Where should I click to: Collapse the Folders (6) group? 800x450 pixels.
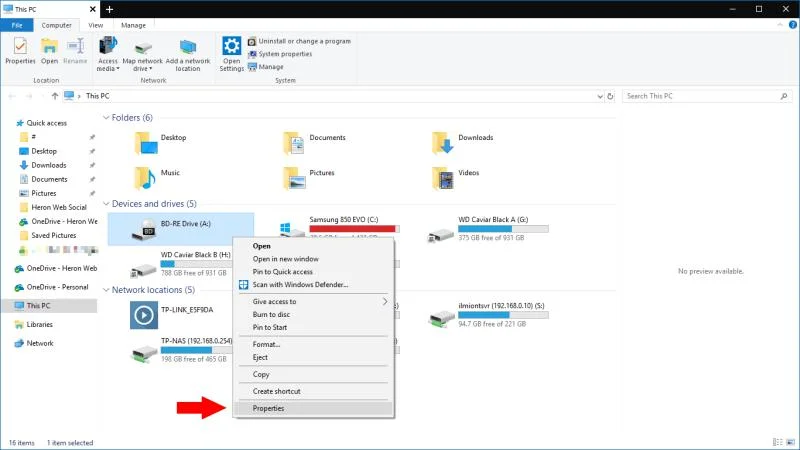[106, 118]
